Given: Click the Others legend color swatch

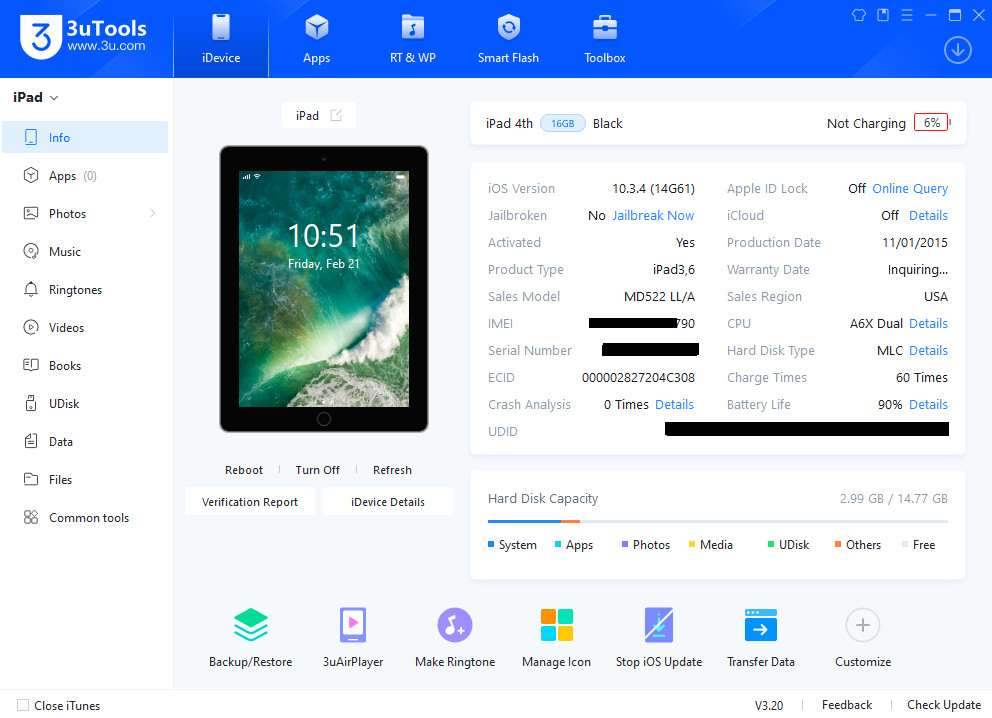Looking at the screenshot, I should [838, 544].
